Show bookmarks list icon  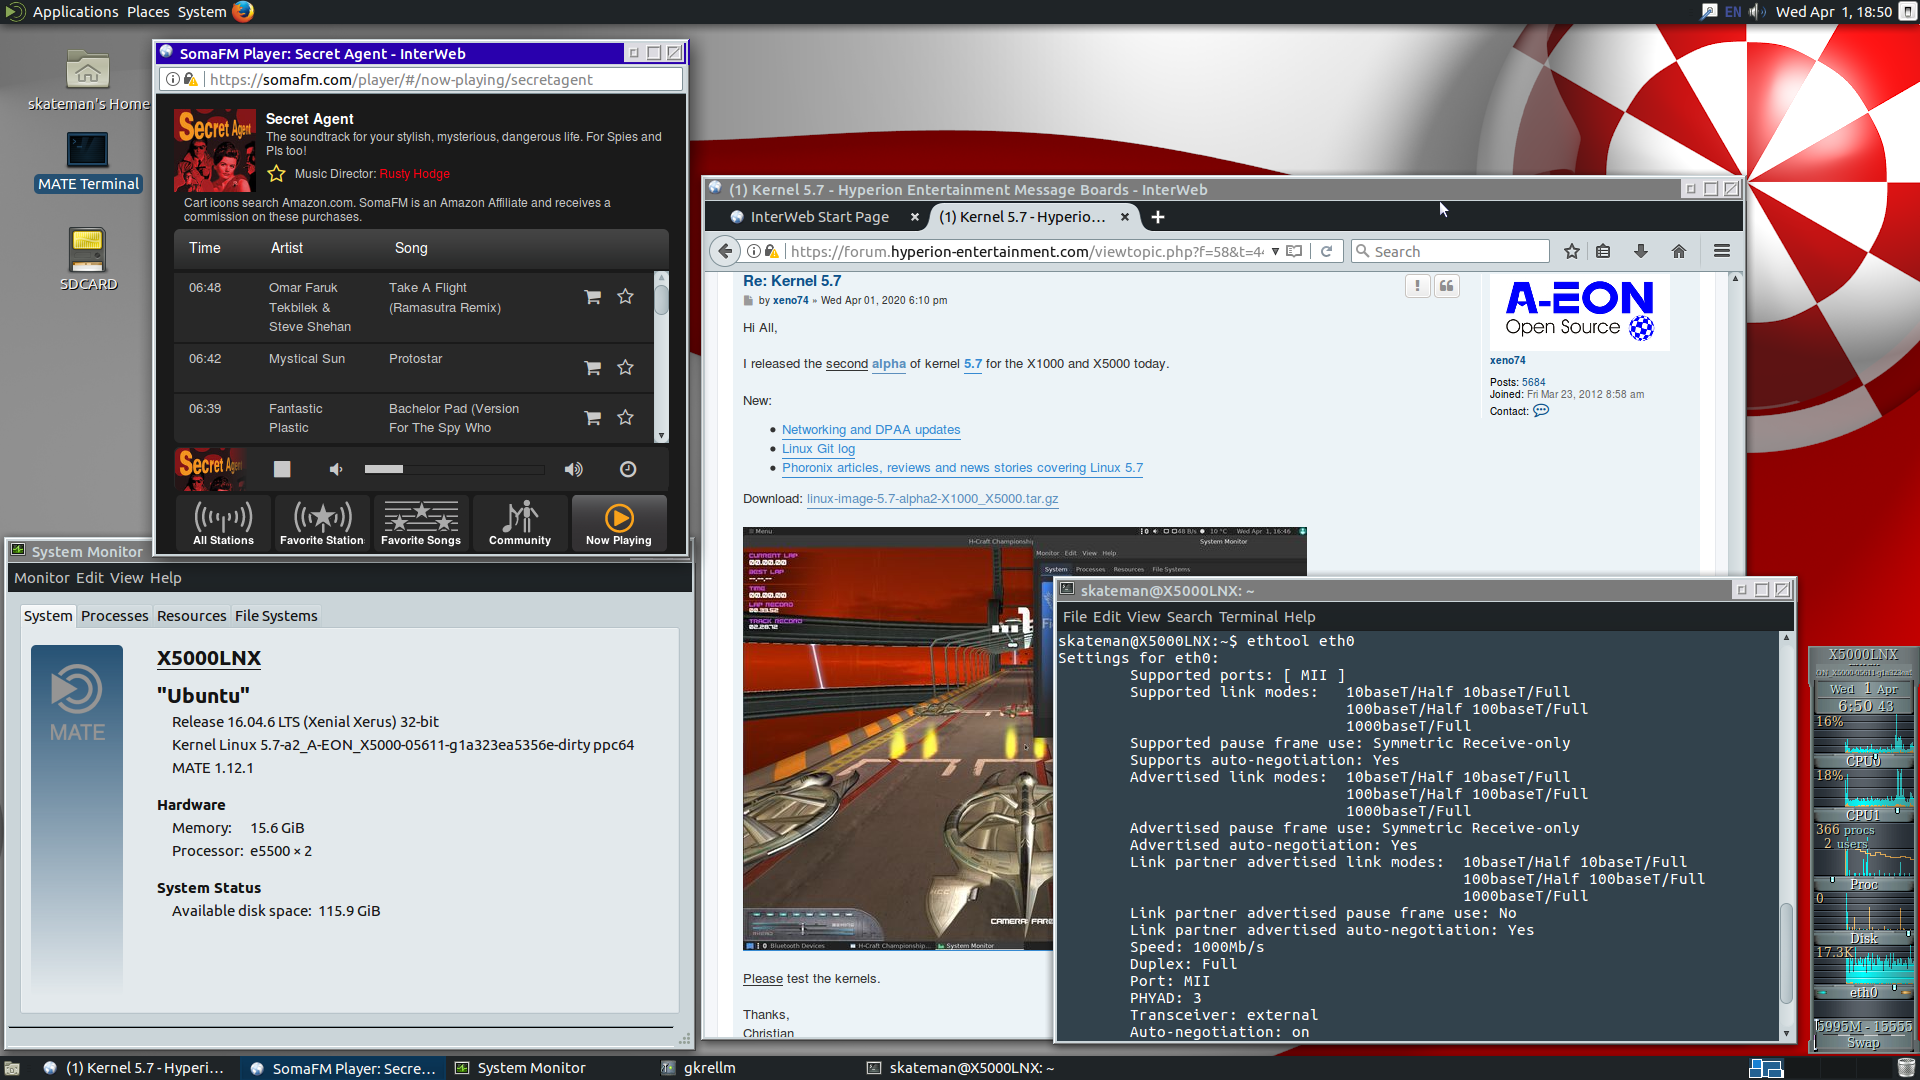[x=1603, y=251]
